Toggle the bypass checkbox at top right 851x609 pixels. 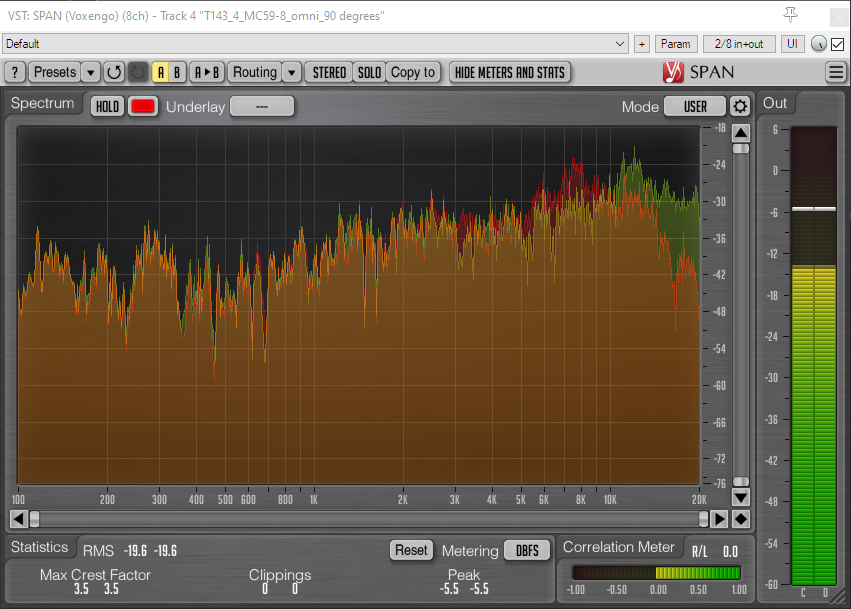pos(838,44)
